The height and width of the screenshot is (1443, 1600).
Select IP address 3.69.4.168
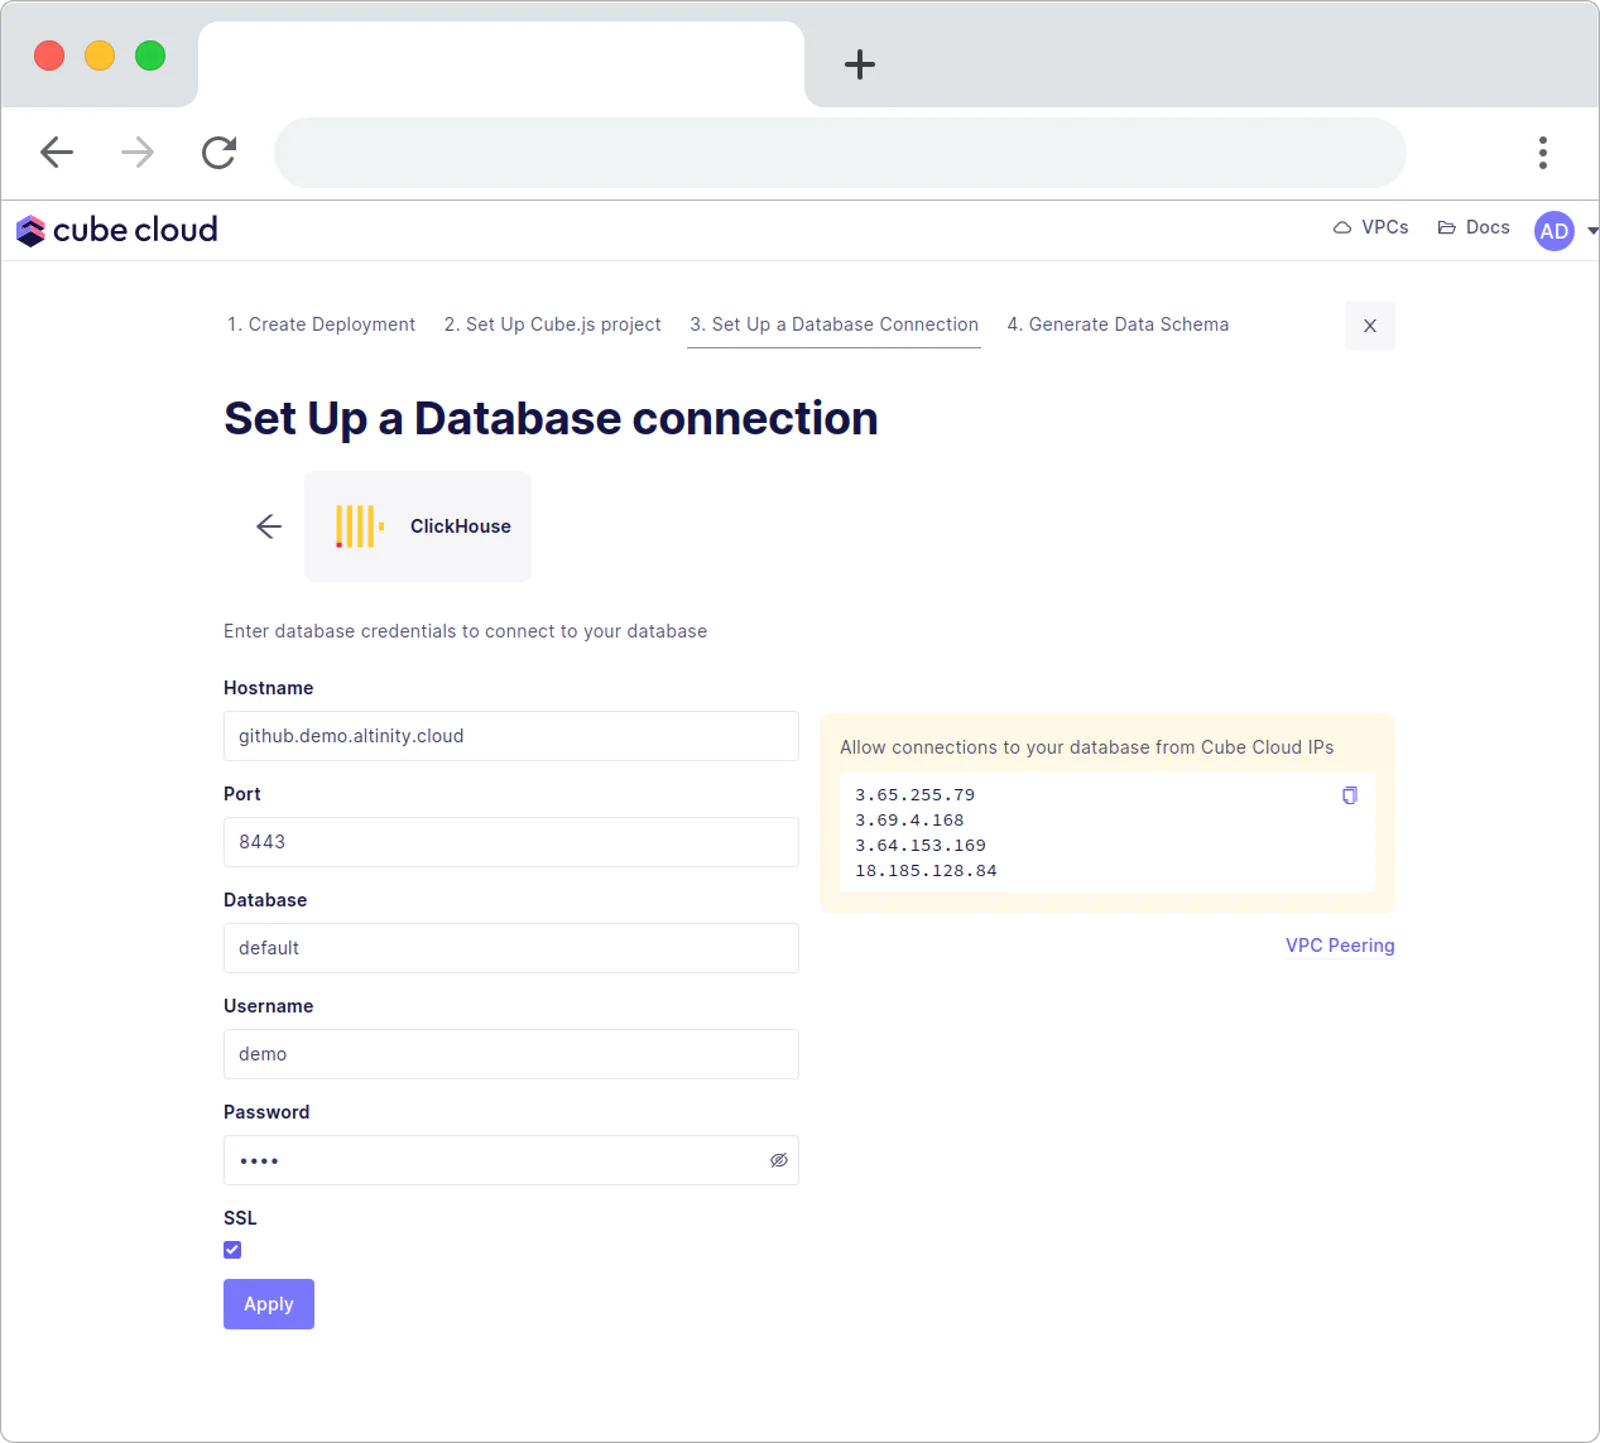pos(910,820)
